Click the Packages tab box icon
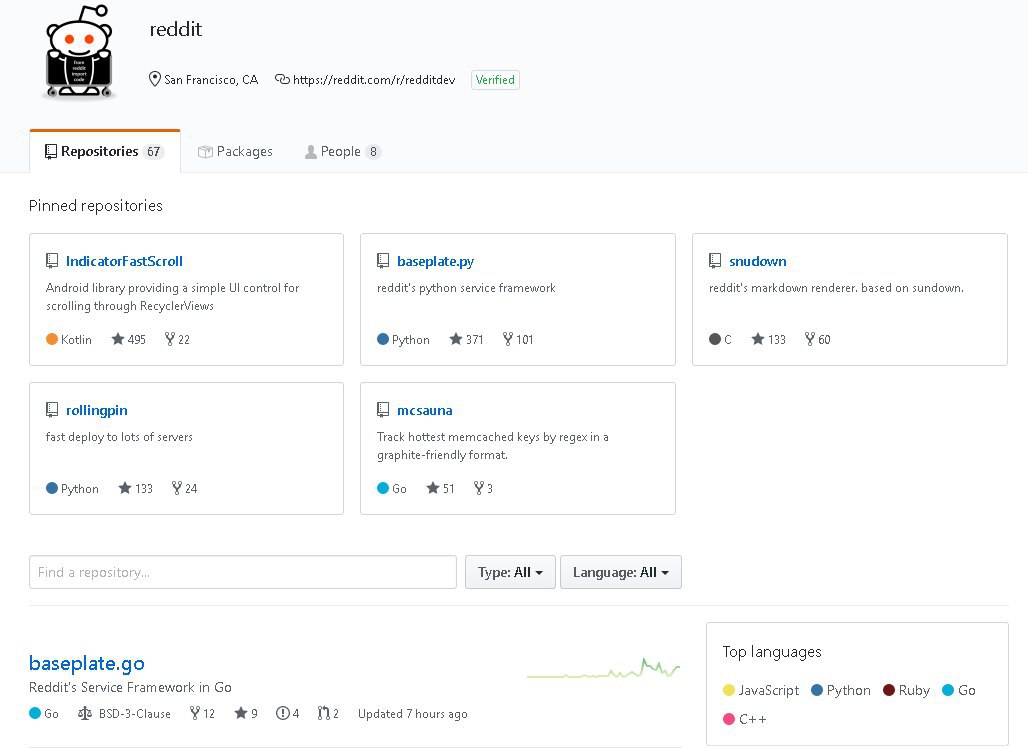This screenshot has height=748, width=1028. click(x=205, y=151)
